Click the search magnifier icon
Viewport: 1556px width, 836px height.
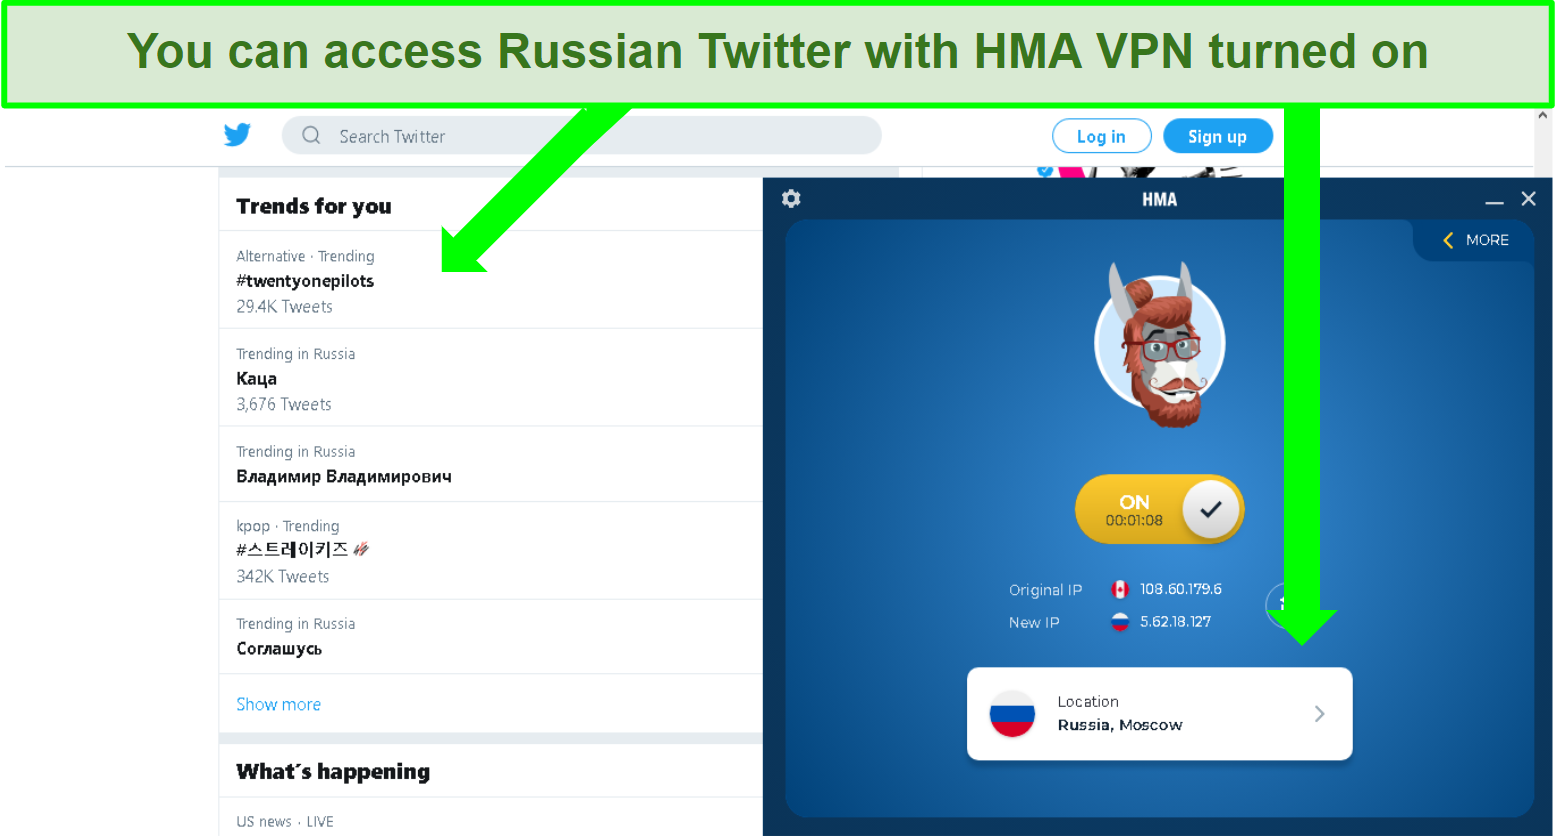click(311, 135)
